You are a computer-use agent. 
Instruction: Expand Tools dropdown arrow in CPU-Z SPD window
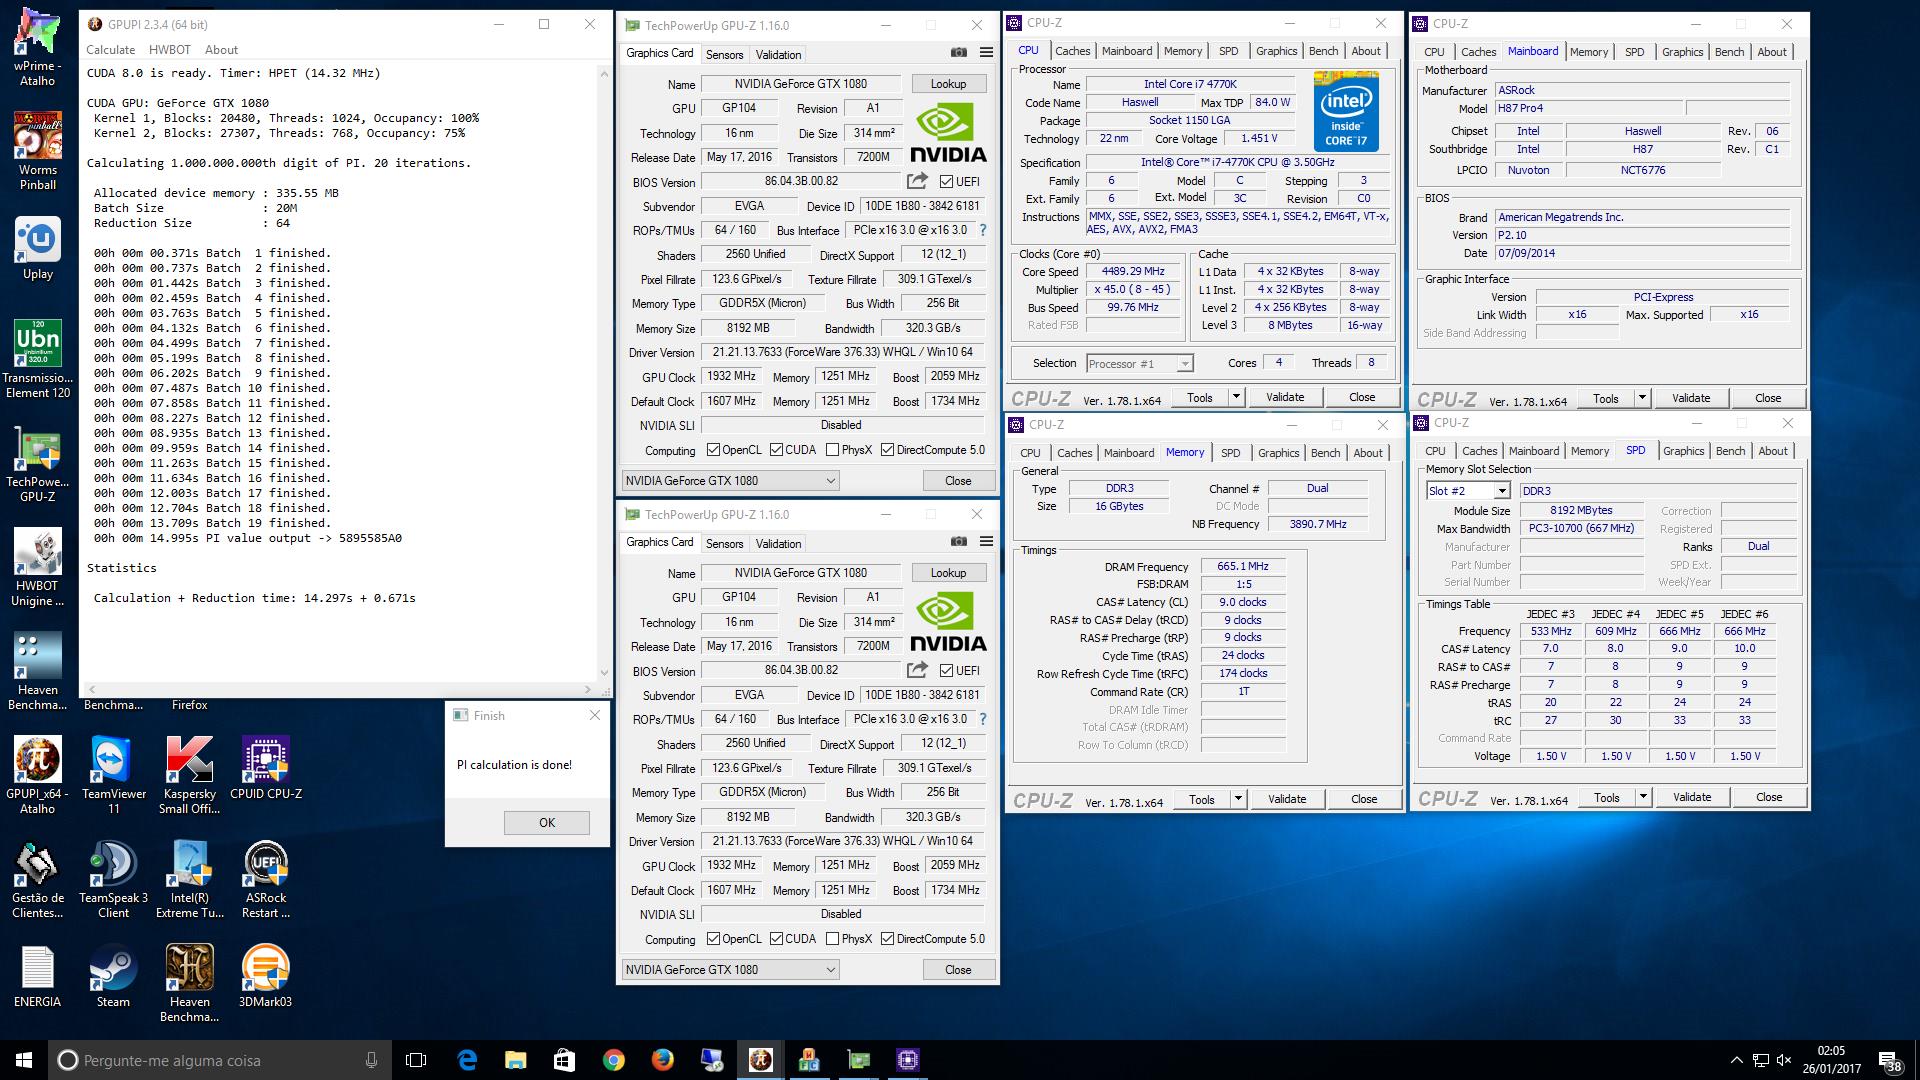coord(1643,797)
